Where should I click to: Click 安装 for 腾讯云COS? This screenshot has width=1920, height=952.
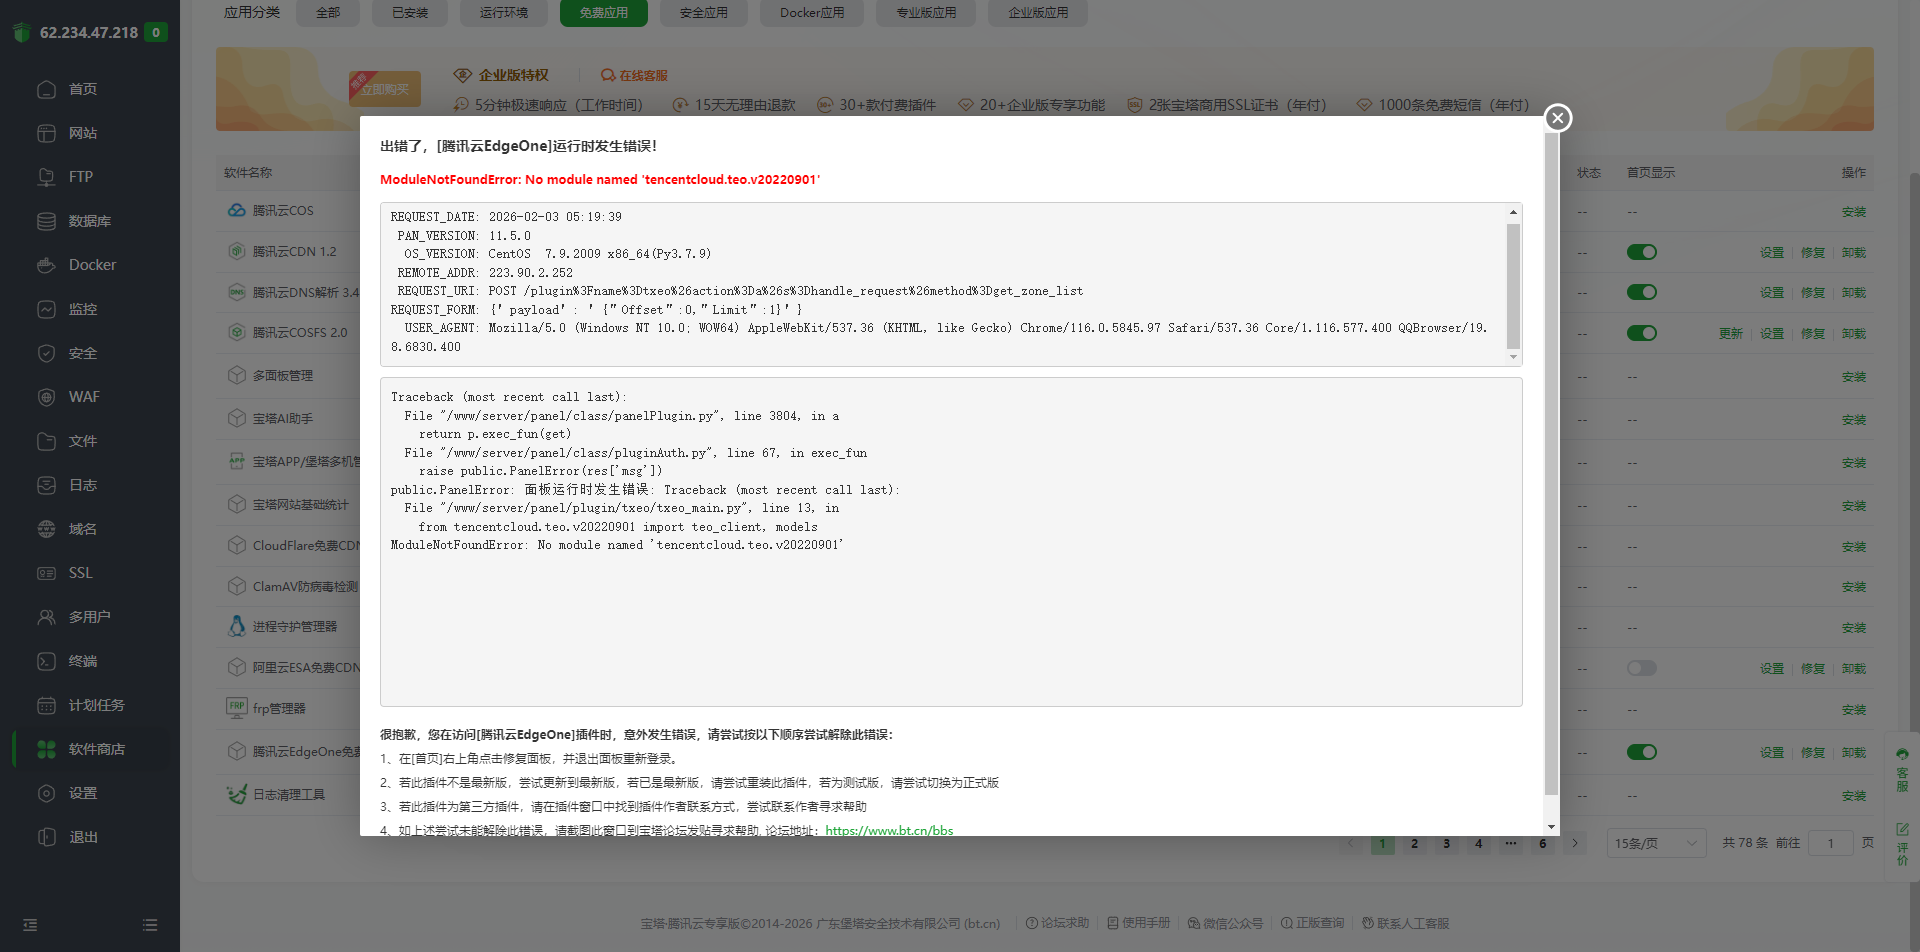click(x=1854, y=212)
